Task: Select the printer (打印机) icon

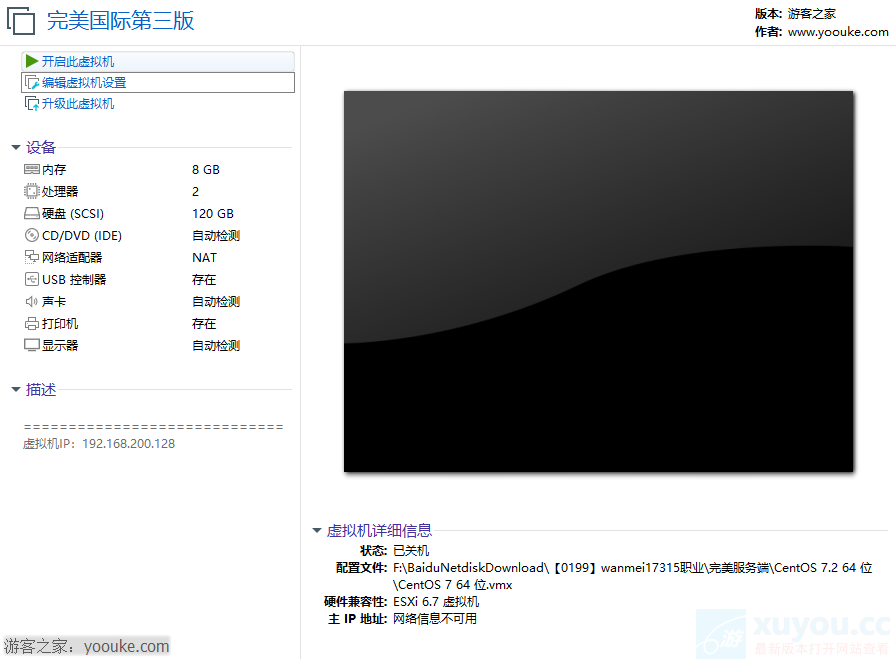Action: pos(32,324)
